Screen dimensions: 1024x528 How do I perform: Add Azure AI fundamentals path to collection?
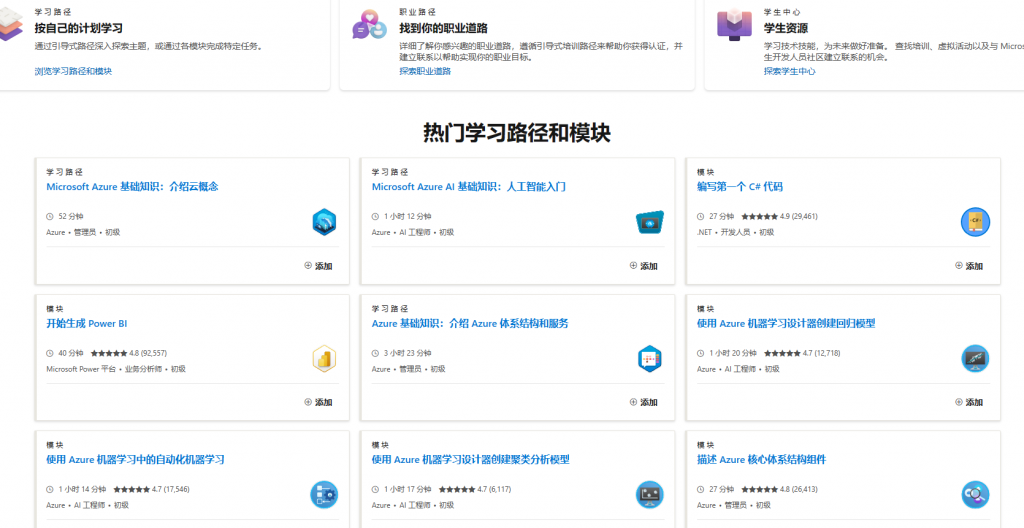point(643,266)
